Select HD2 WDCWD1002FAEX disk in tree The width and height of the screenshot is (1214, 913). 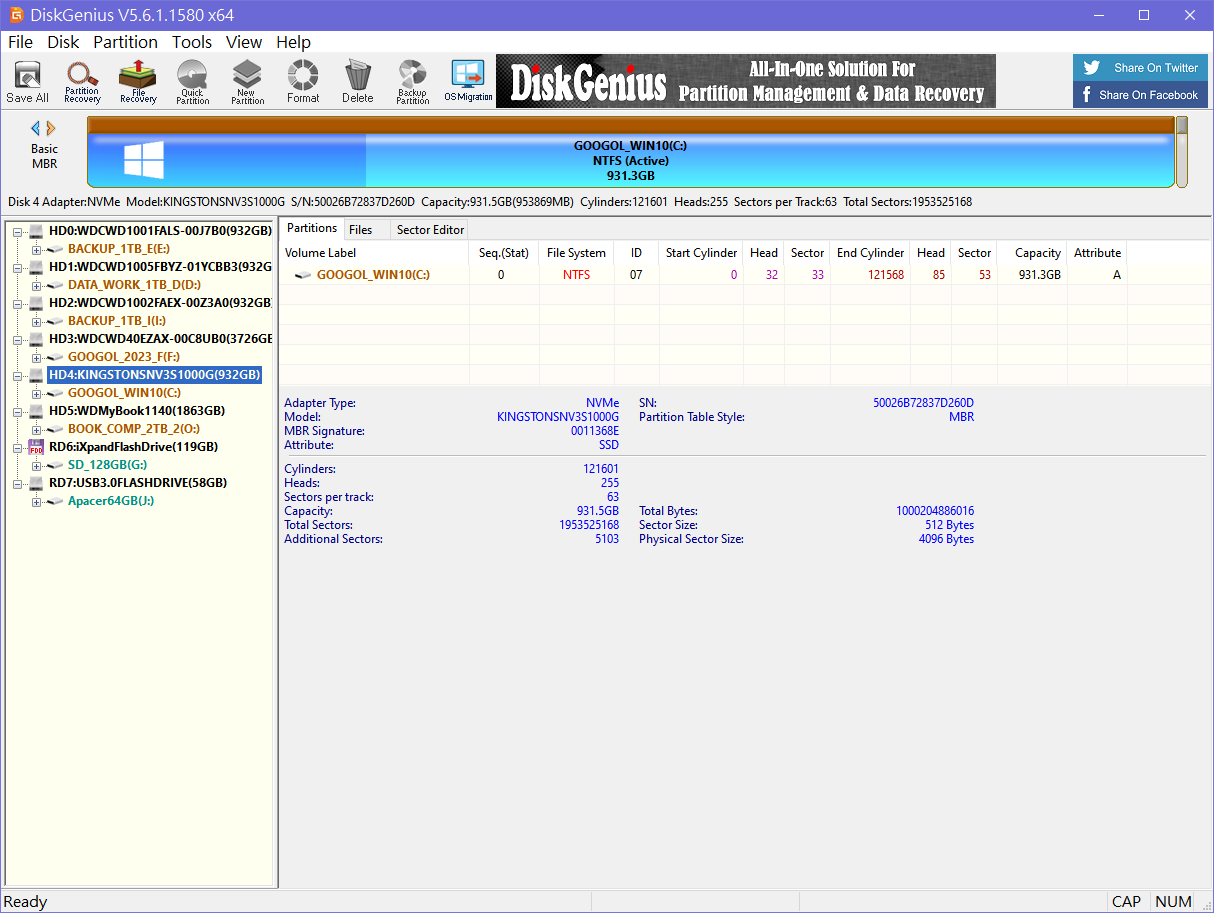point(160,303)
